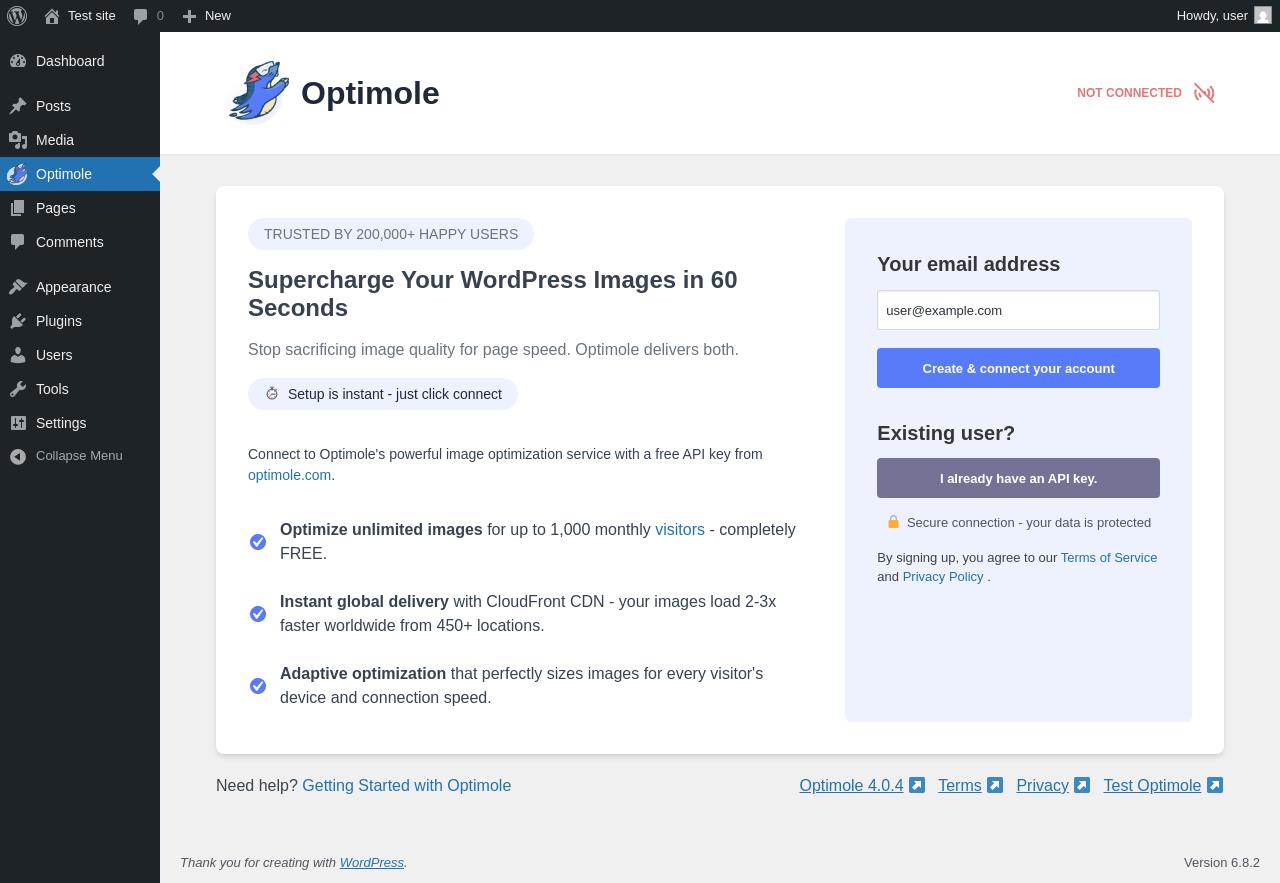This screenshot has width=1280, height=883.
Task: Click the Collapse Menu arrow icon
Action: pos(18,456)
